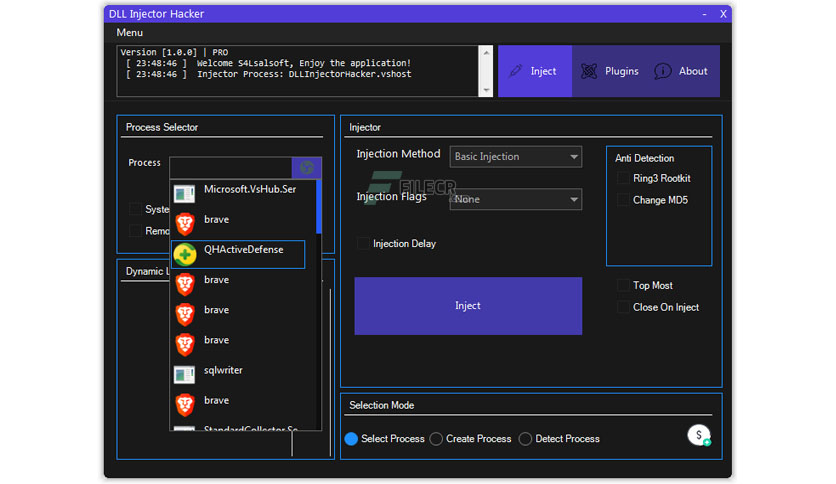The height and width of the screenshot is (484, 836).
Task: Choose the Select Process radio button
Action: pos(351,439)
